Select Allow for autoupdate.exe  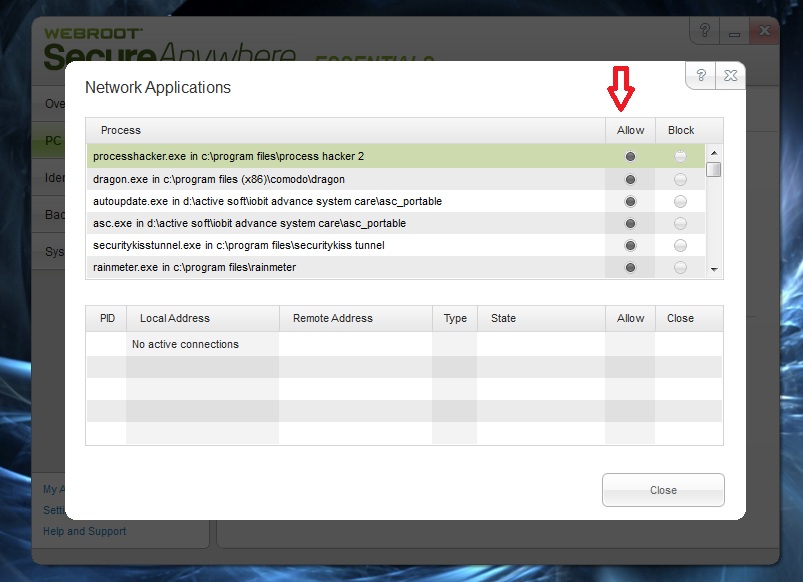tap(630, 201)
